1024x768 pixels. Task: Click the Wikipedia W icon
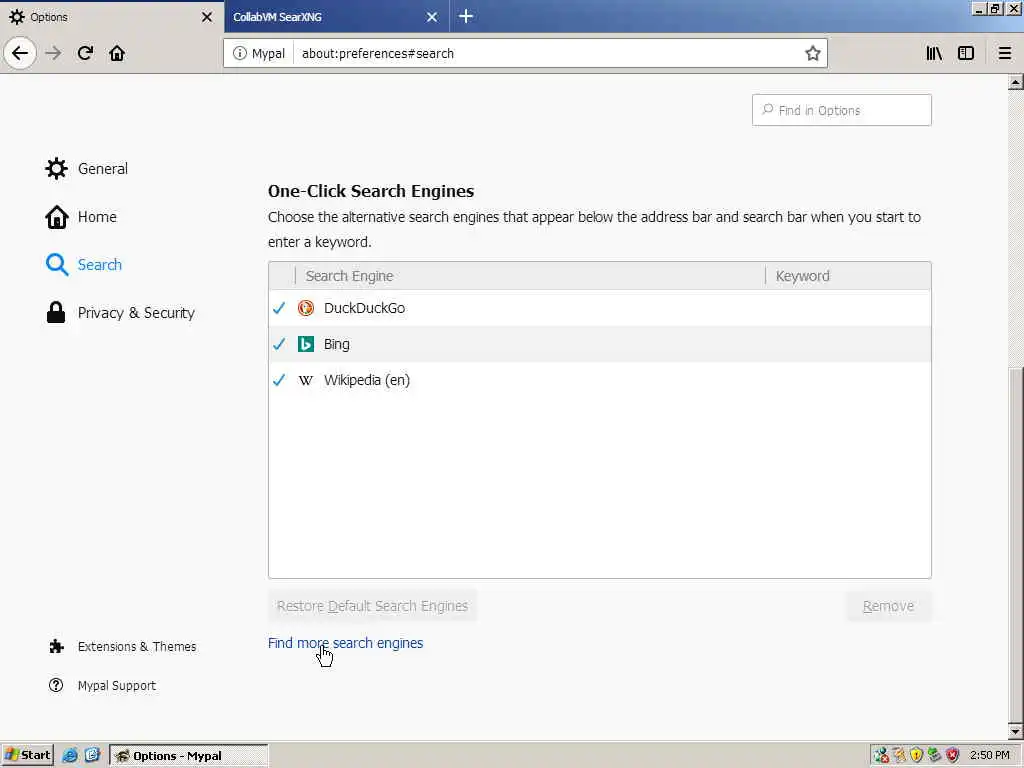click(306, 380)
